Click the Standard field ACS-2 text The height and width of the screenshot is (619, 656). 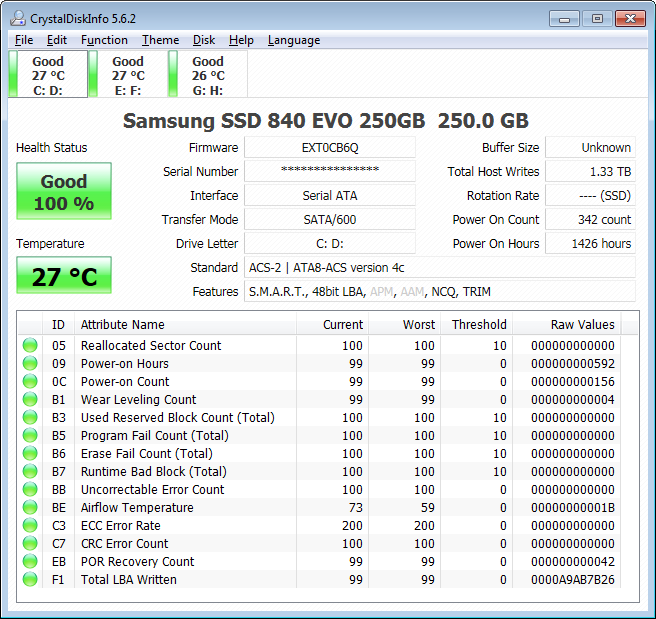(x=440, y=267)
